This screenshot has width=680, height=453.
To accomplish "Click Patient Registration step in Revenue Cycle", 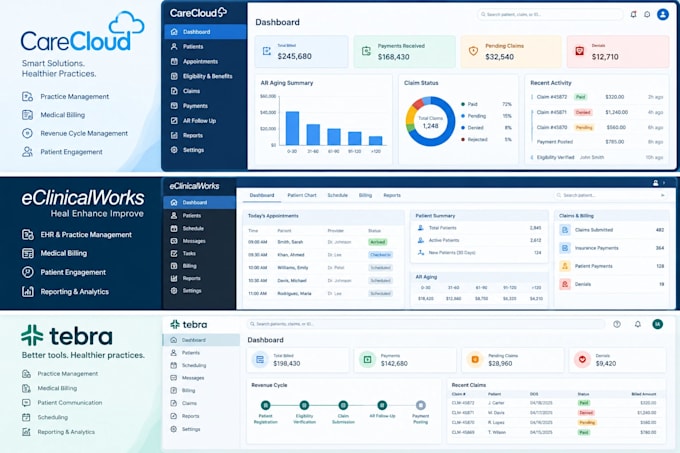I will click(265, 405).
